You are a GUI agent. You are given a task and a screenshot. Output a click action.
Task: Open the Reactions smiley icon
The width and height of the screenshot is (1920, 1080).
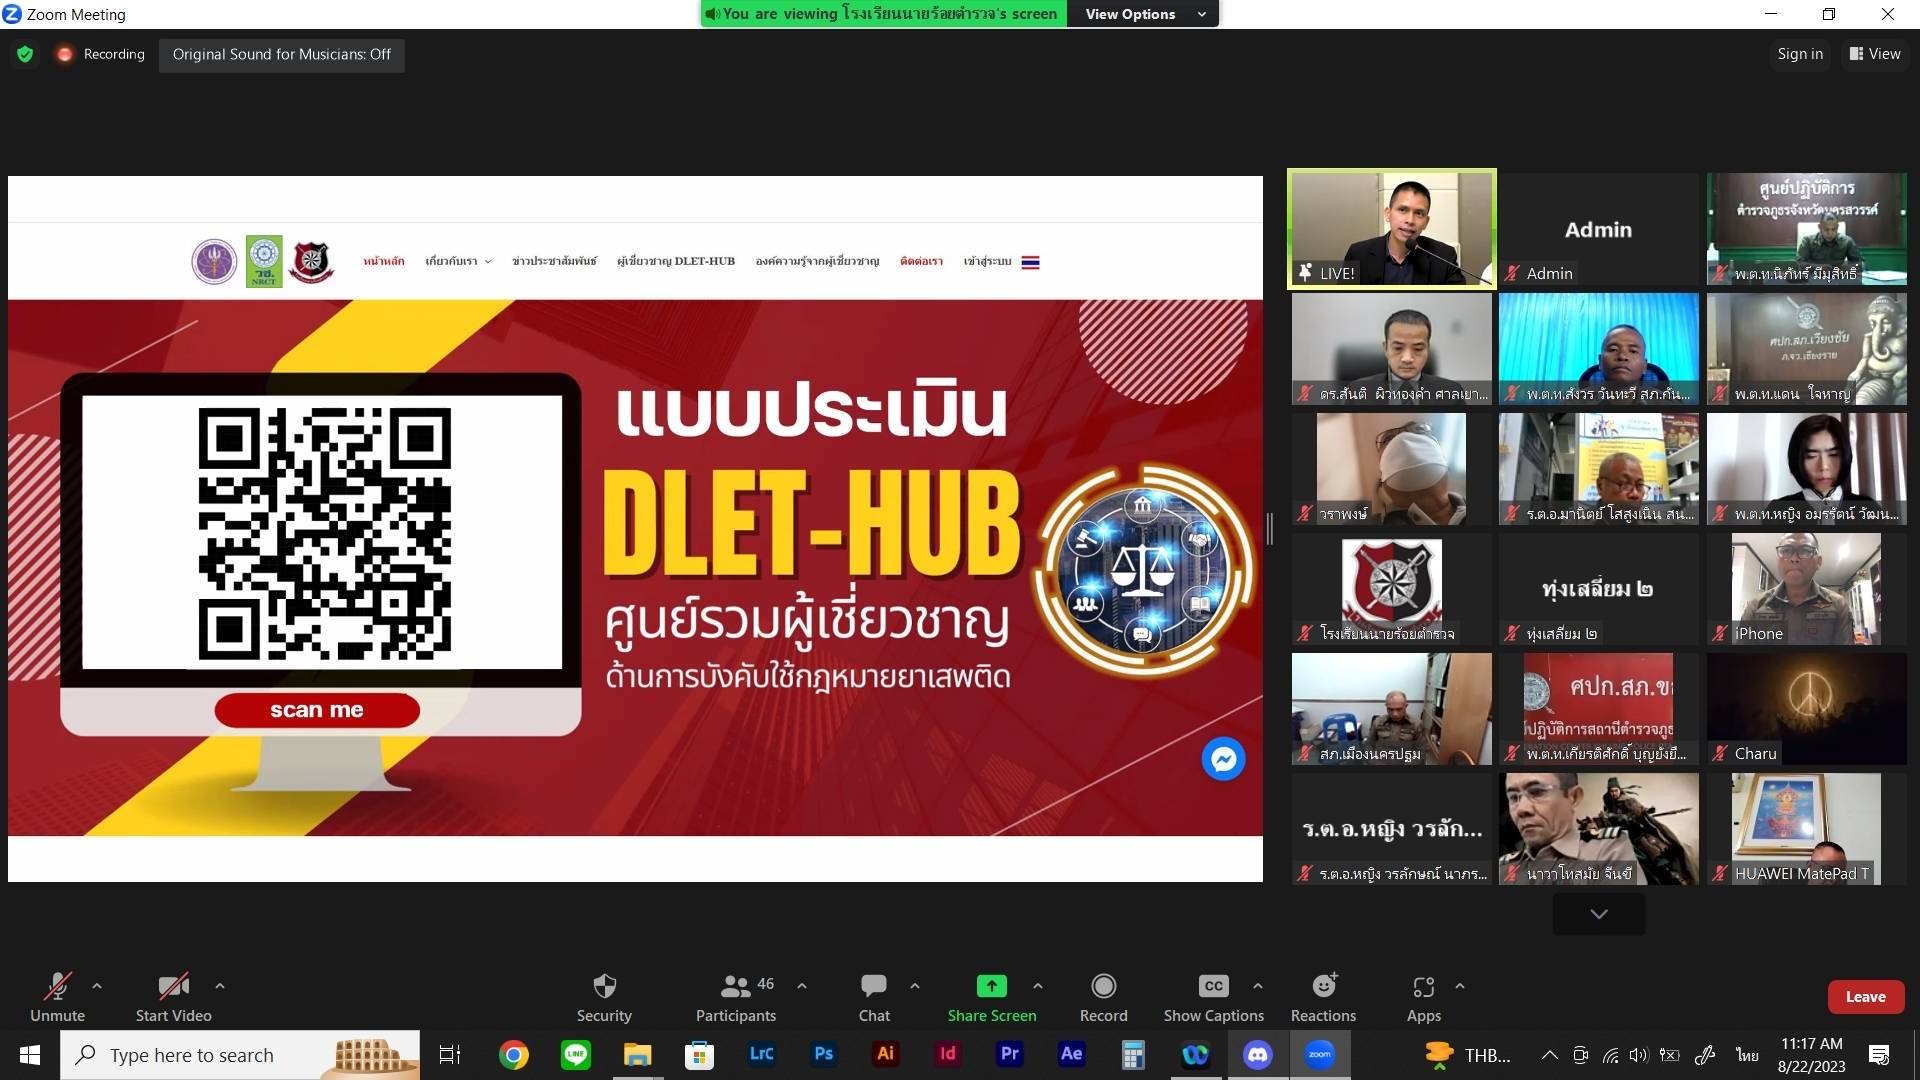(x=1323, y=987)
